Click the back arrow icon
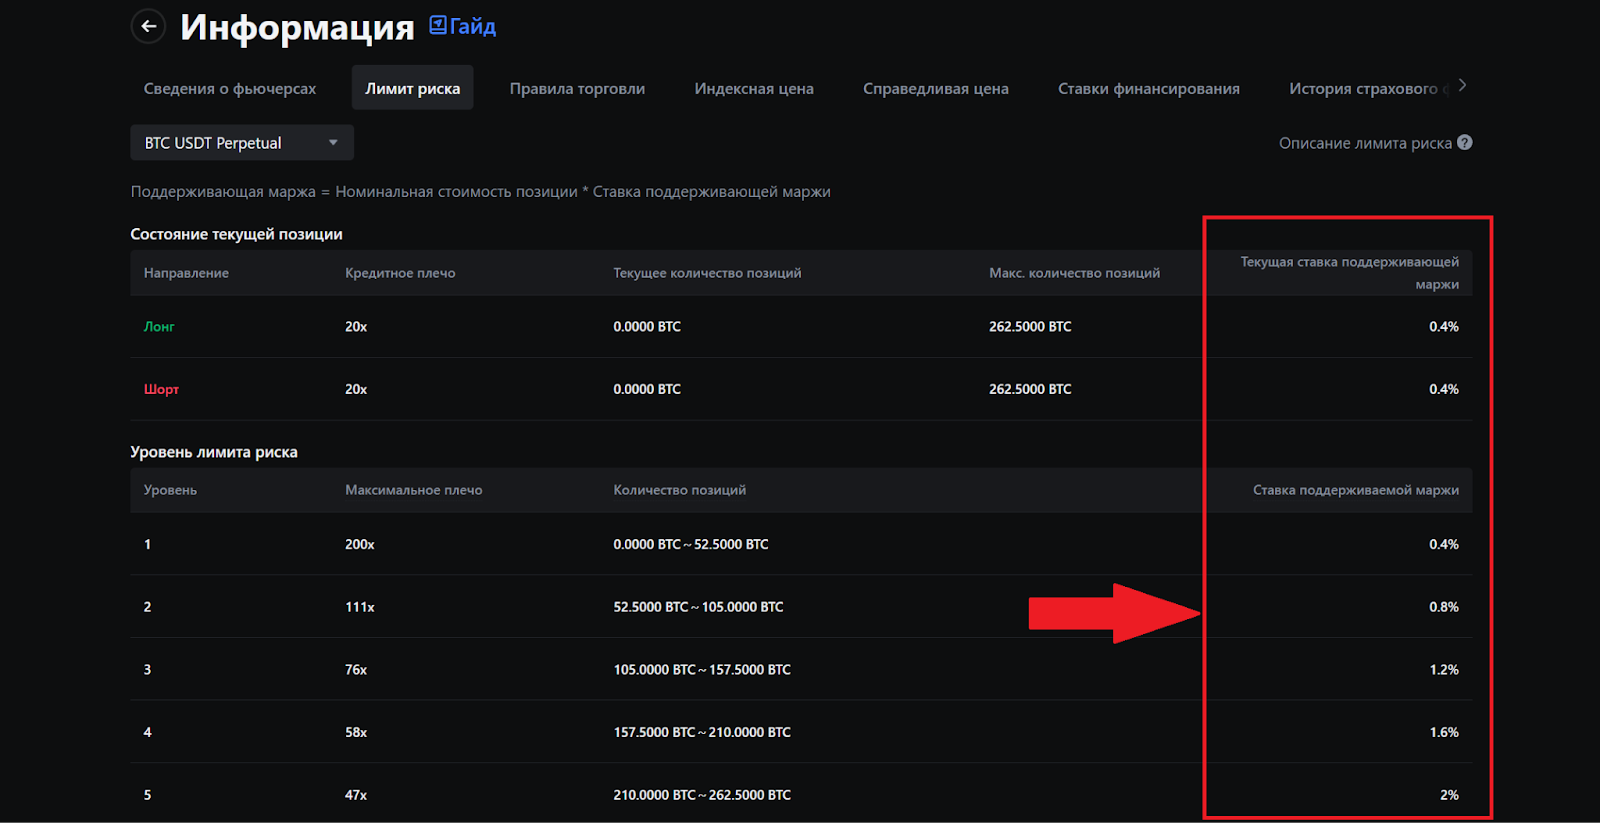The image size is (1600, 823). pyautogui.click(x=148, y=27)
